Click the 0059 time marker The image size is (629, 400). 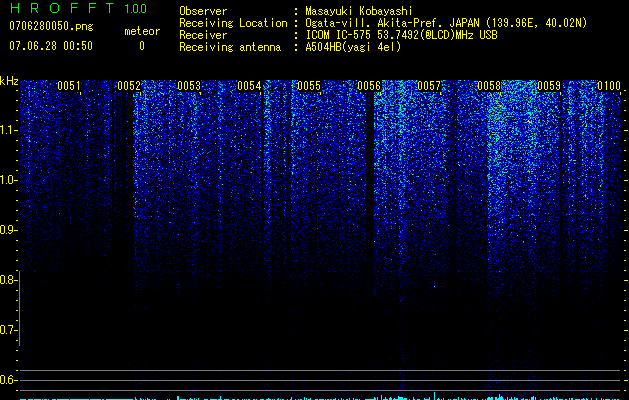[549, 86]
